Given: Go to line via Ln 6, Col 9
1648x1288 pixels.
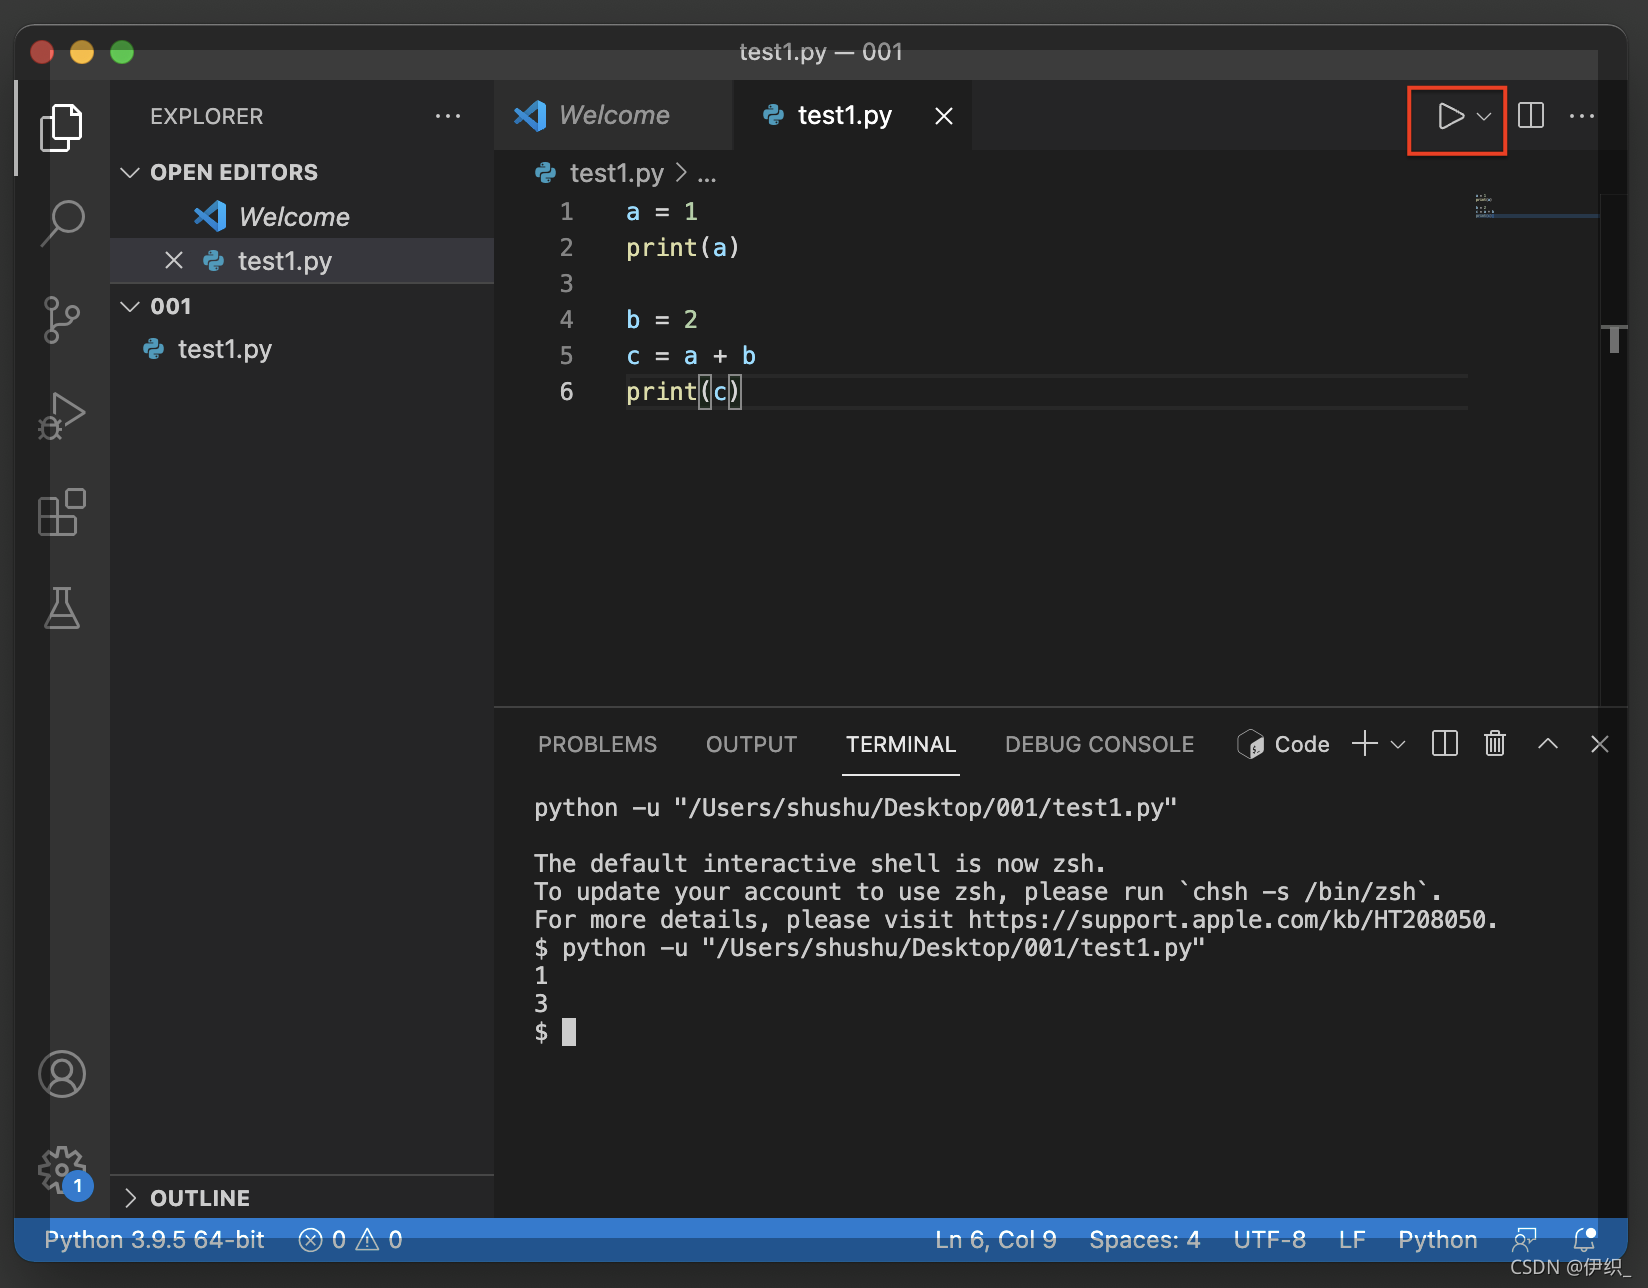Looking at the screenshot, I should pyautogui.click(x=995, y=1240).
